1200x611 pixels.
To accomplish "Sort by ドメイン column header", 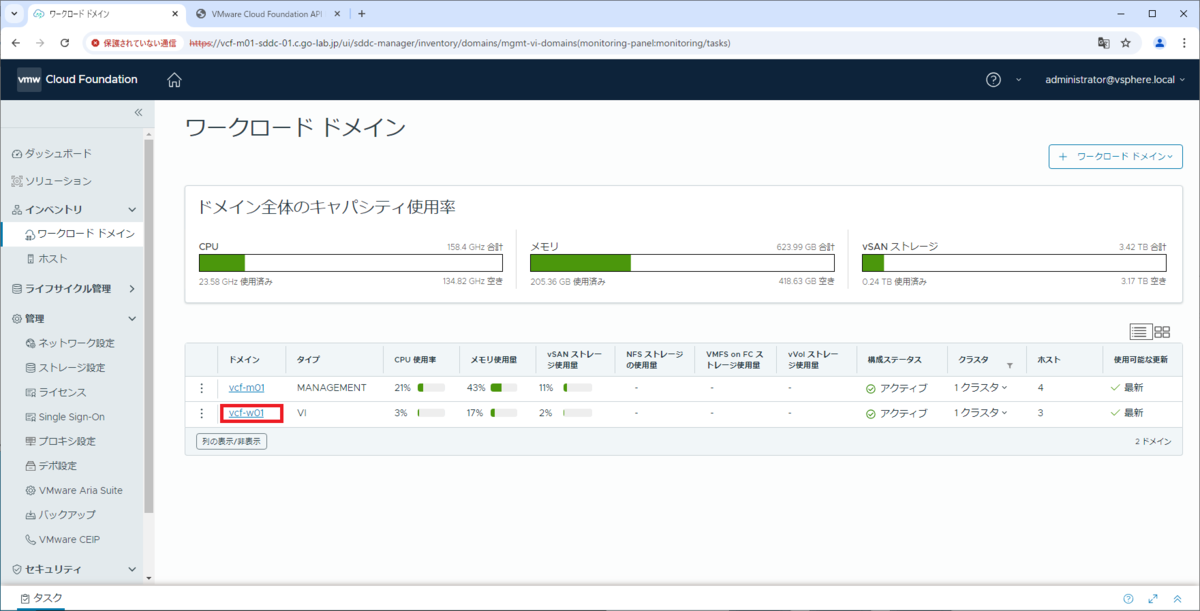I will coord(243,359).
